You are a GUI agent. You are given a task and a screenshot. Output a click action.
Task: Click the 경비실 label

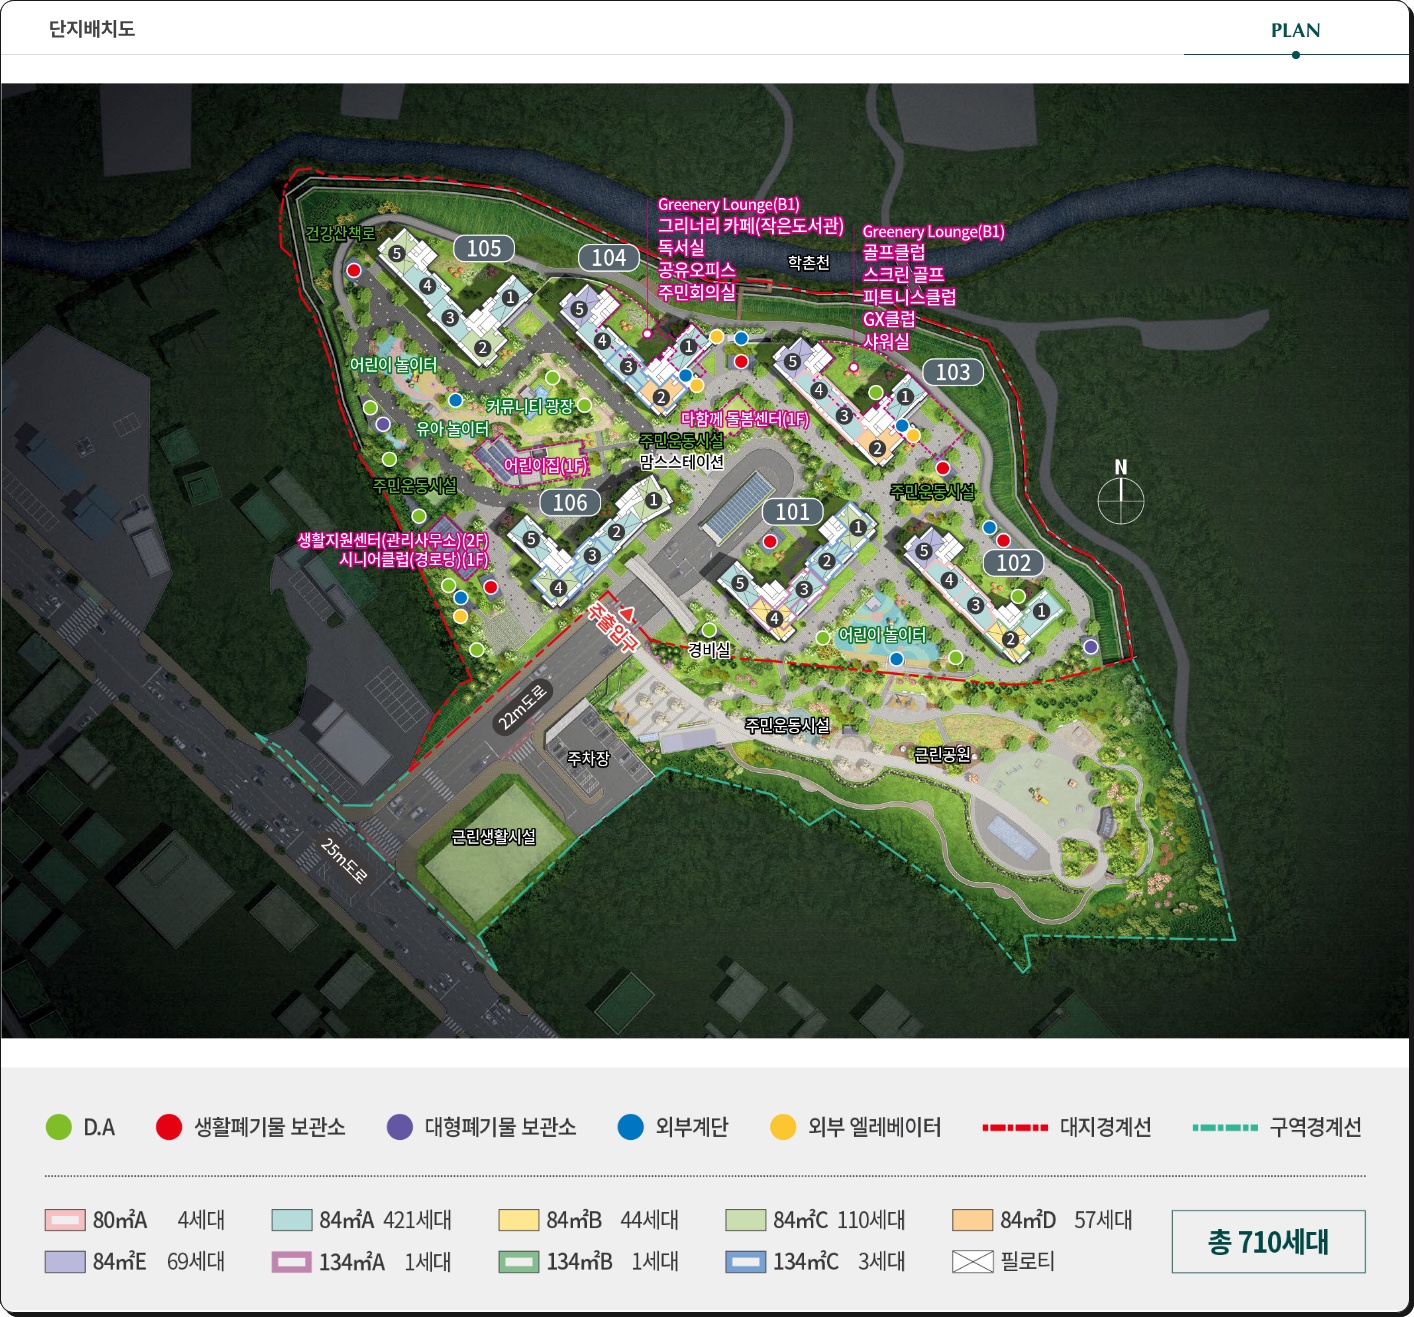[x=709, y=650]
